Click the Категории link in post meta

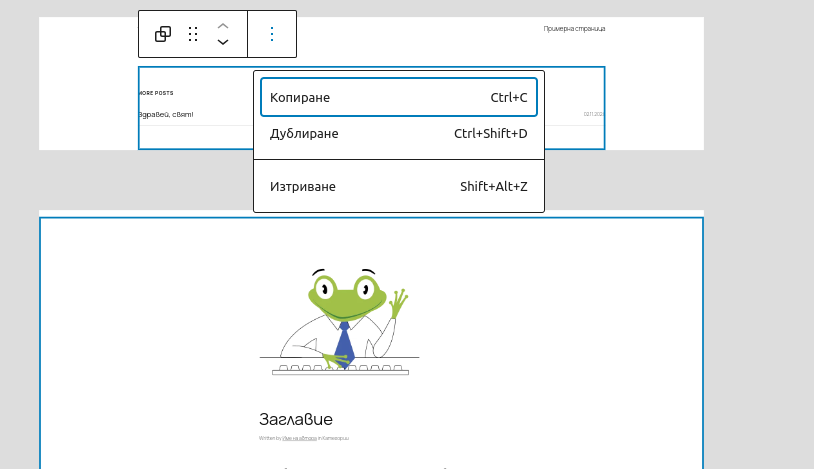pos(336,438)
